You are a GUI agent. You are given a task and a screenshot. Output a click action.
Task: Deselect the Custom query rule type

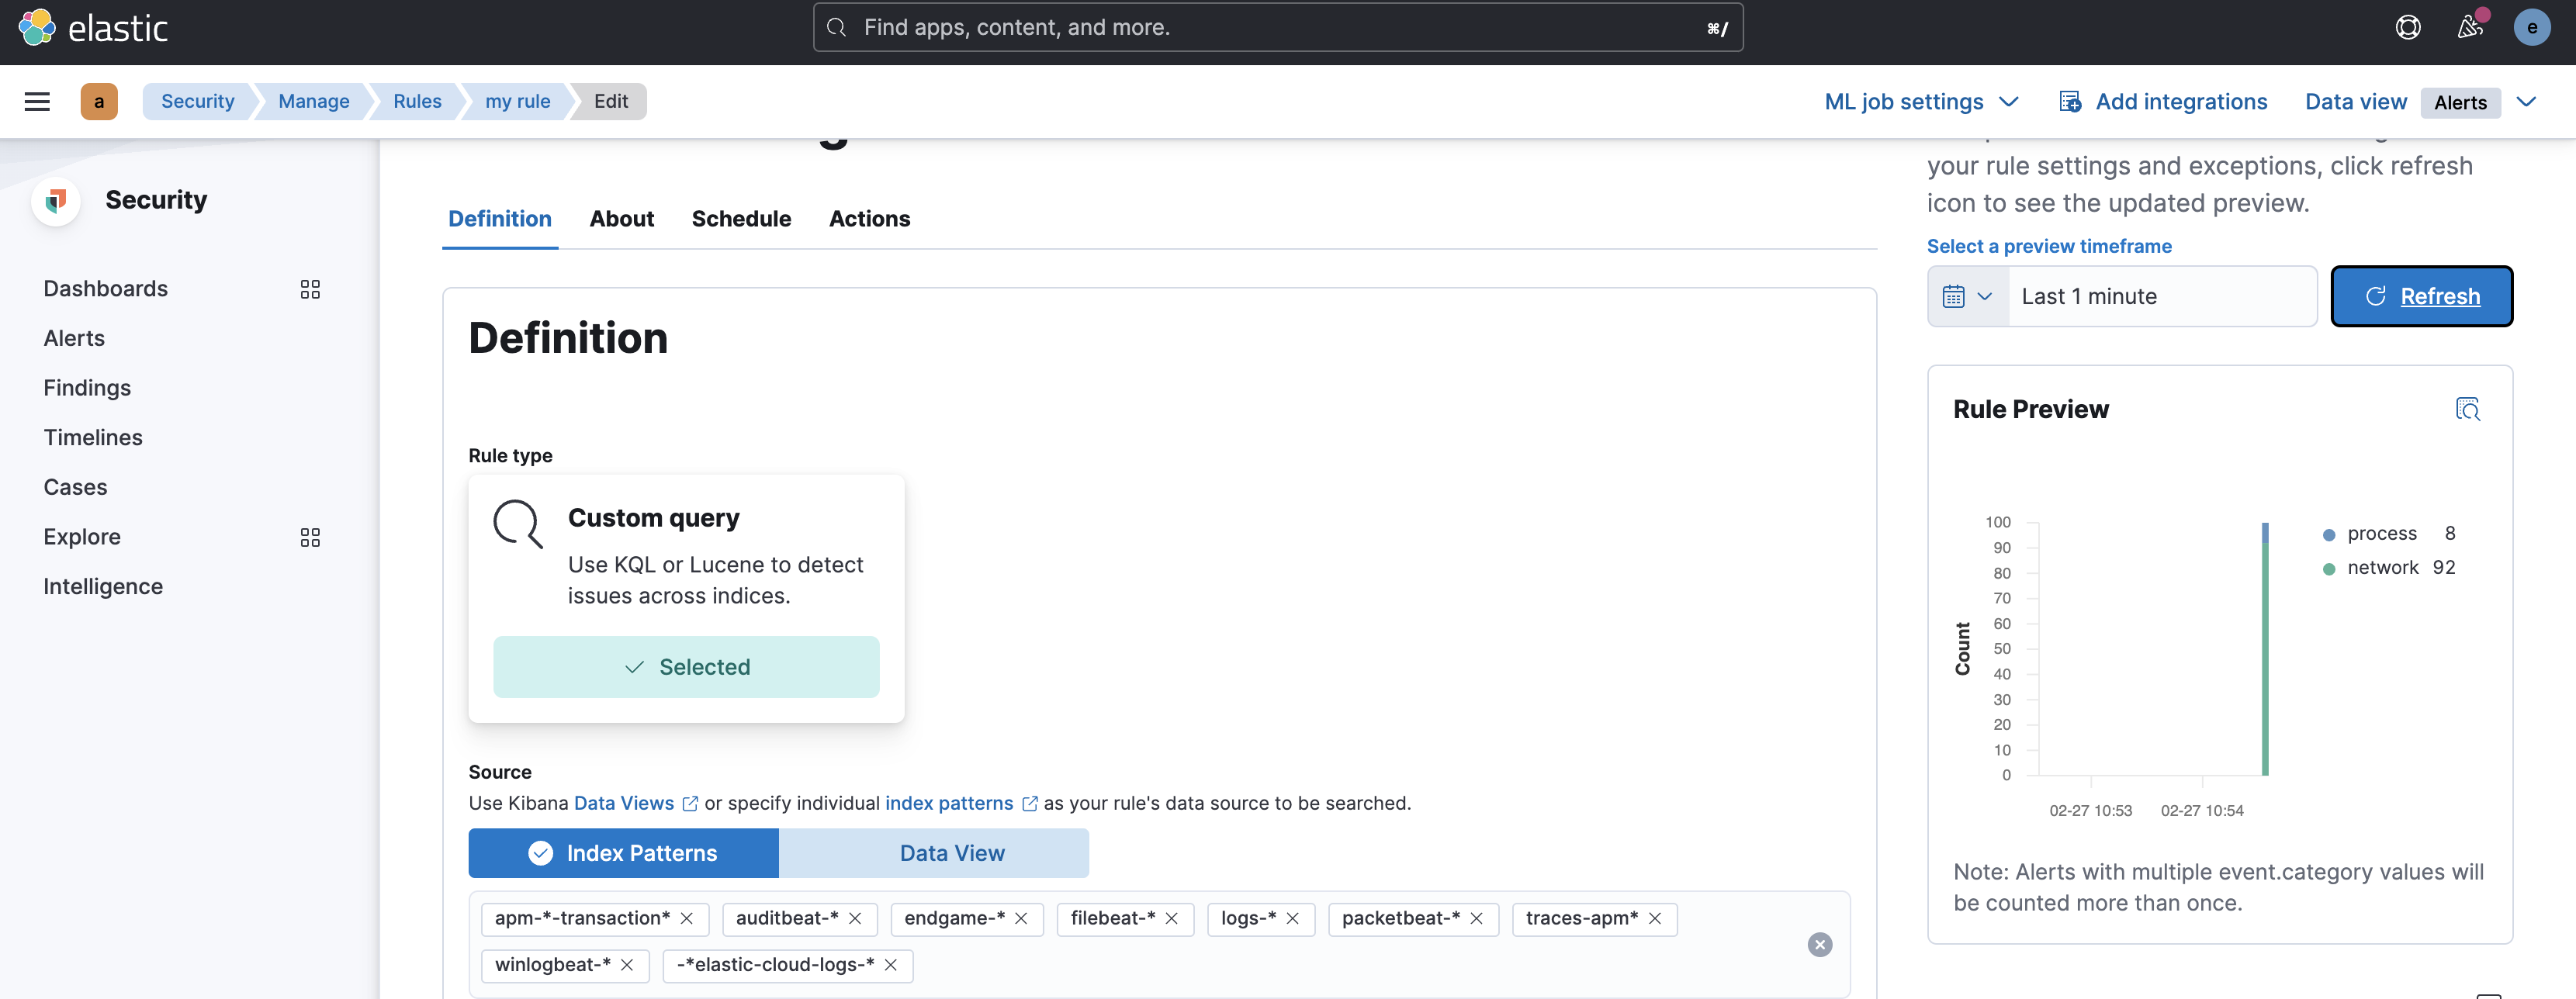click(x=686, y=666)
